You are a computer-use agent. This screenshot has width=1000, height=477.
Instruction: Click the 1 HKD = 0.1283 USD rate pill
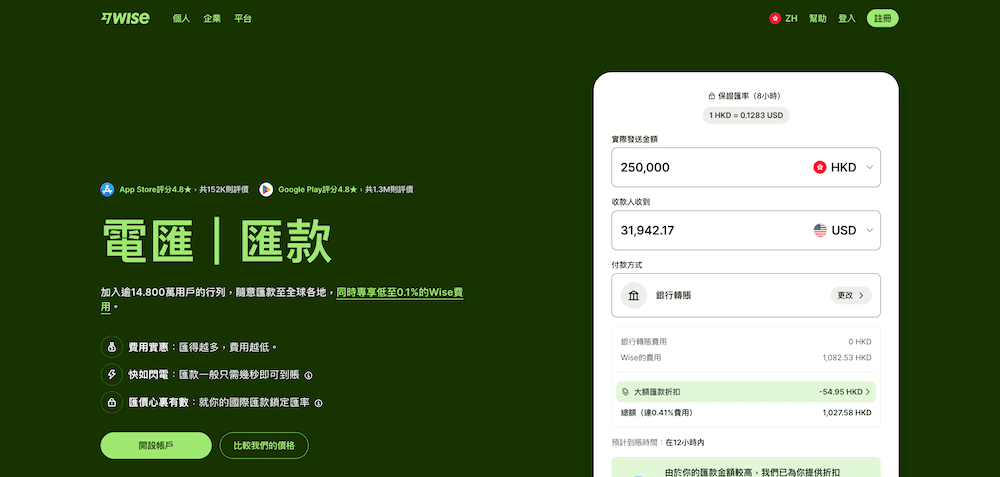(746, 115)
